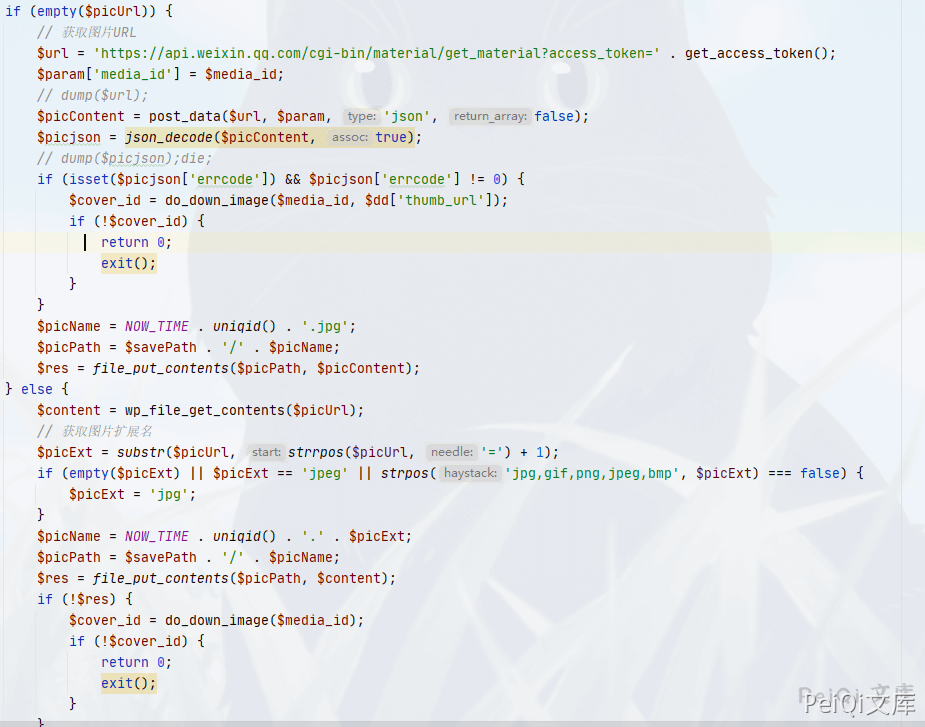Click the 'thumb_url' array key string
Screen dimensions: 925x727
coord(441,201)
